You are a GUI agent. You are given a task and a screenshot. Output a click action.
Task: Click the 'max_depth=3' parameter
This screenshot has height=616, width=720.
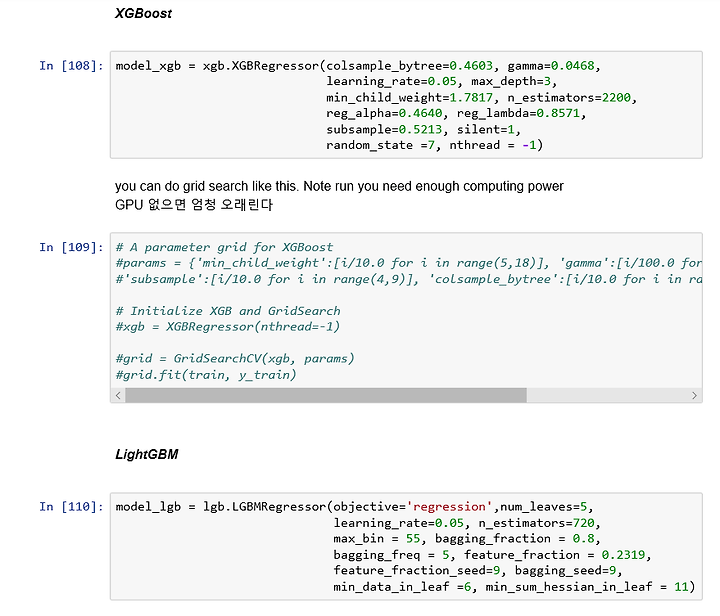click(511, 81)
